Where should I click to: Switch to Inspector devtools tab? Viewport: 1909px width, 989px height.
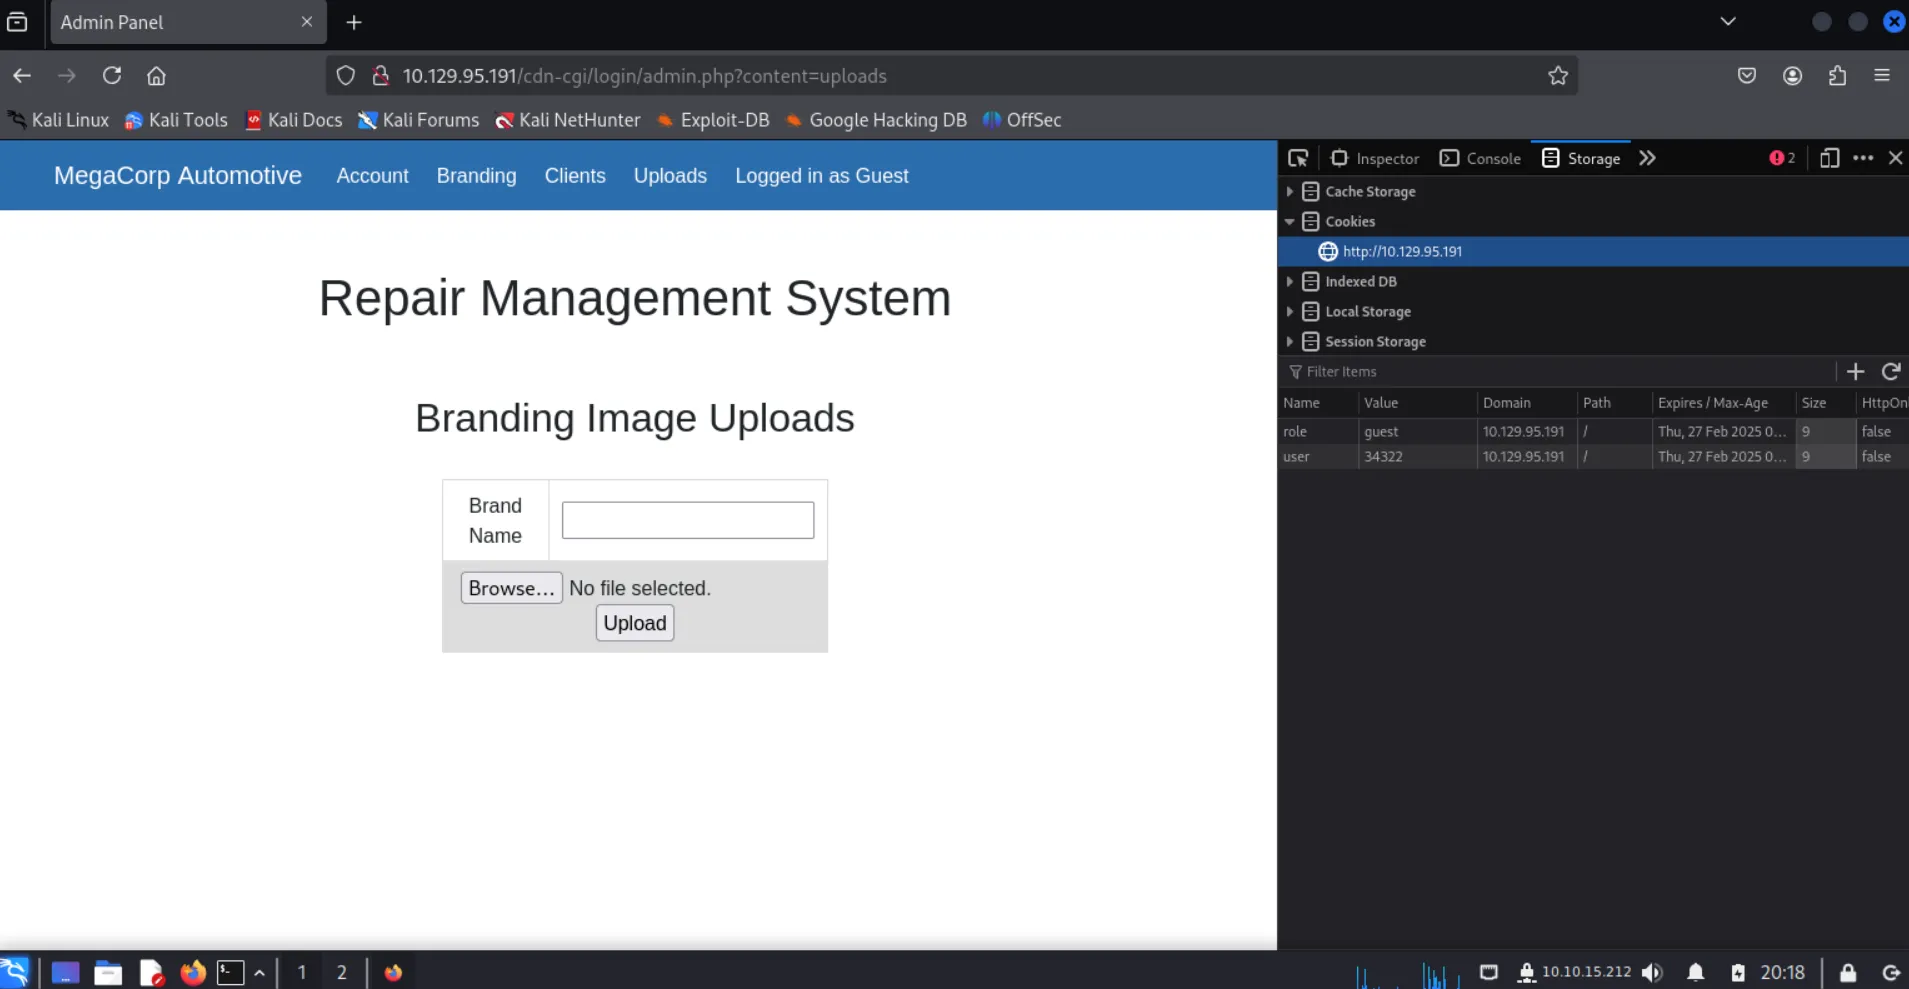tap(1375, 158)
